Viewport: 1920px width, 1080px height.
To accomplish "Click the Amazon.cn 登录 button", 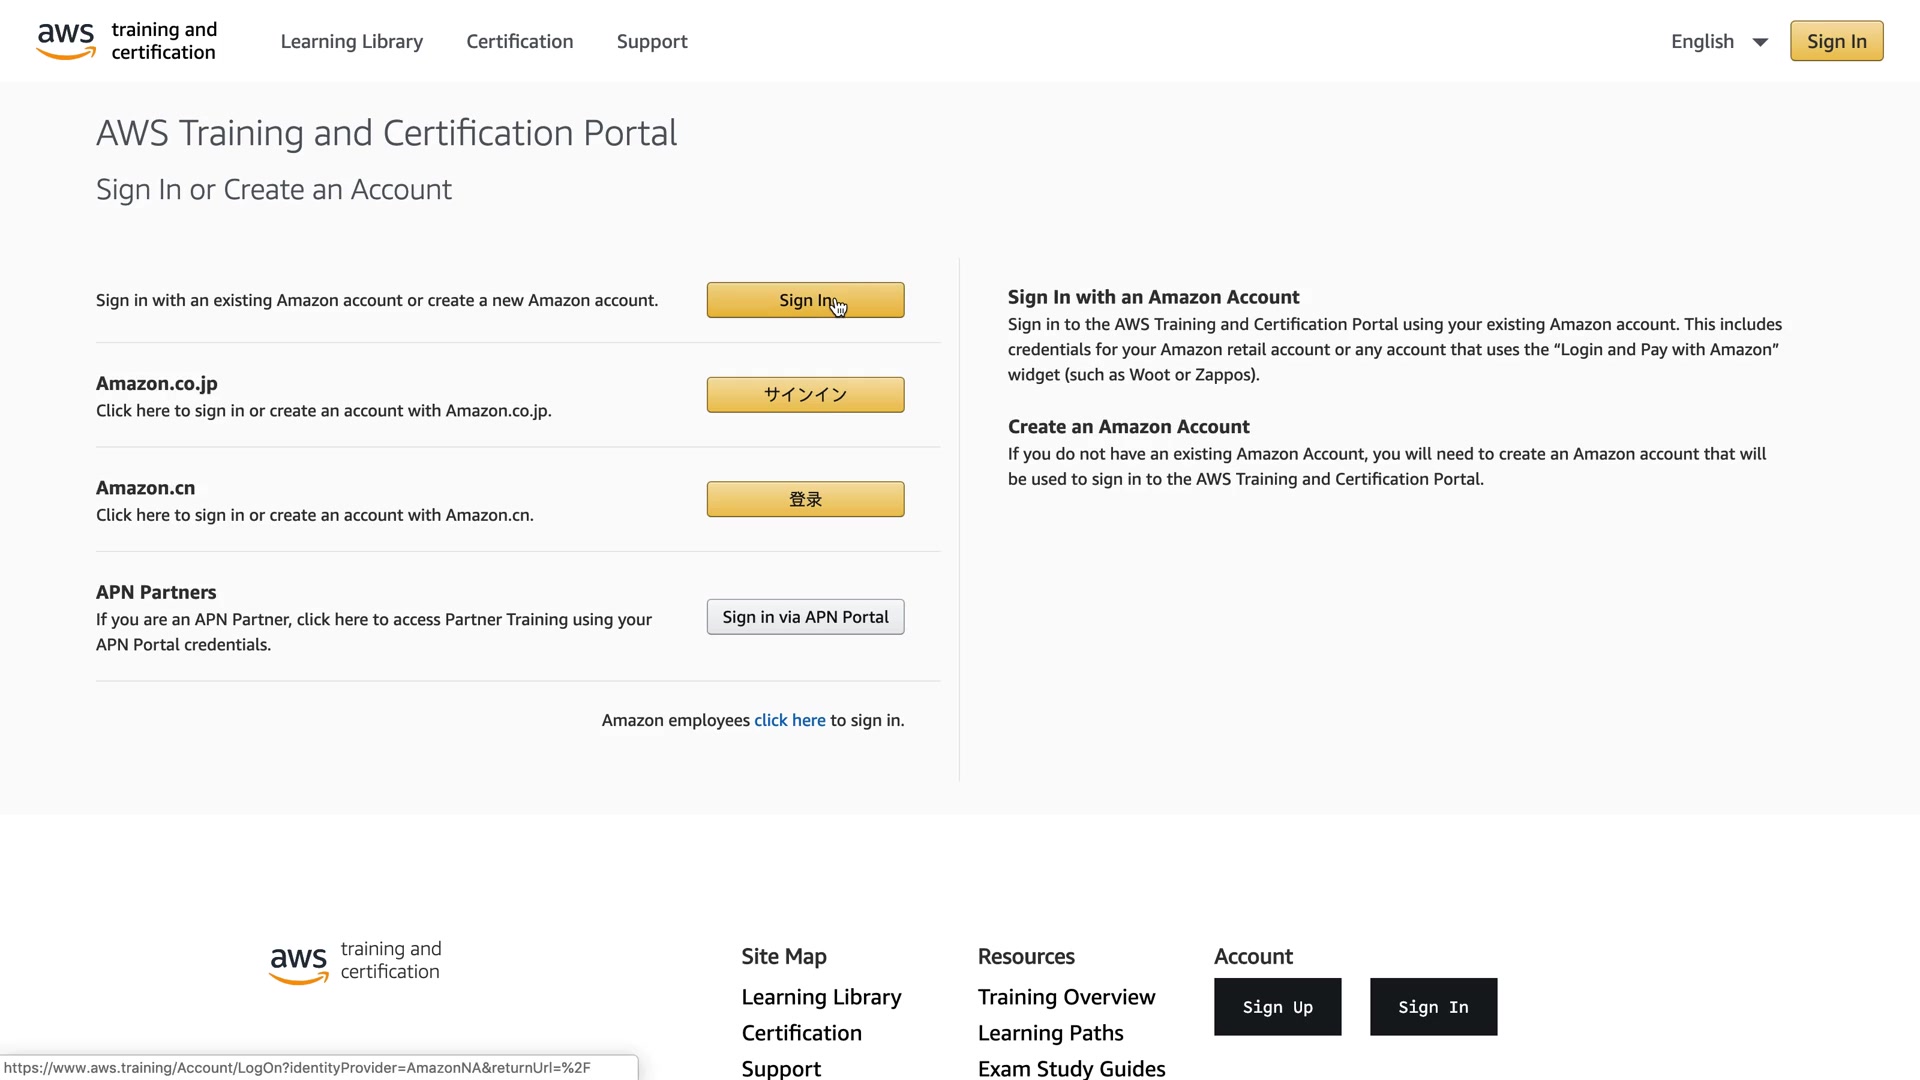I will 805,499.
